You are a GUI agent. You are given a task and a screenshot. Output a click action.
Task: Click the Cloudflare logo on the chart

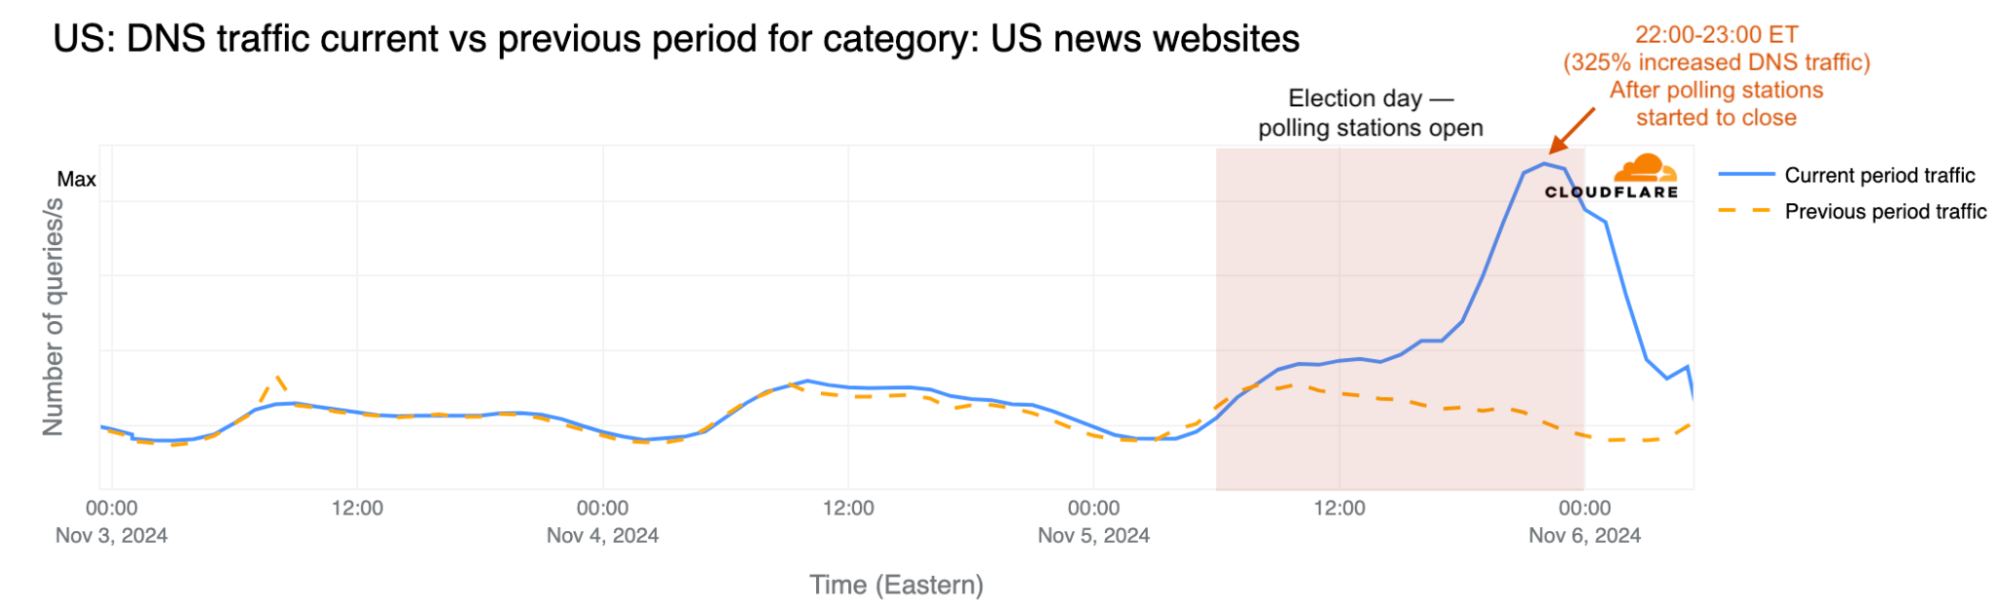(x=1611, y=177)
